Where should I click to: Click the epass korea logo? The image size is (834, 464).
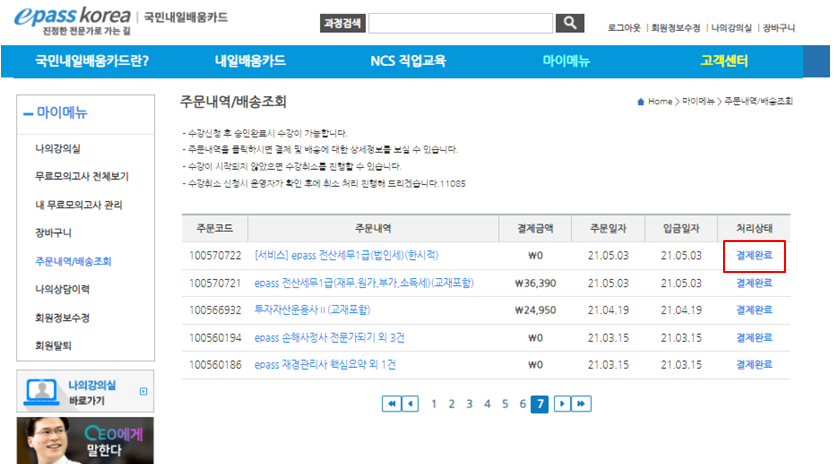(72, 20)
